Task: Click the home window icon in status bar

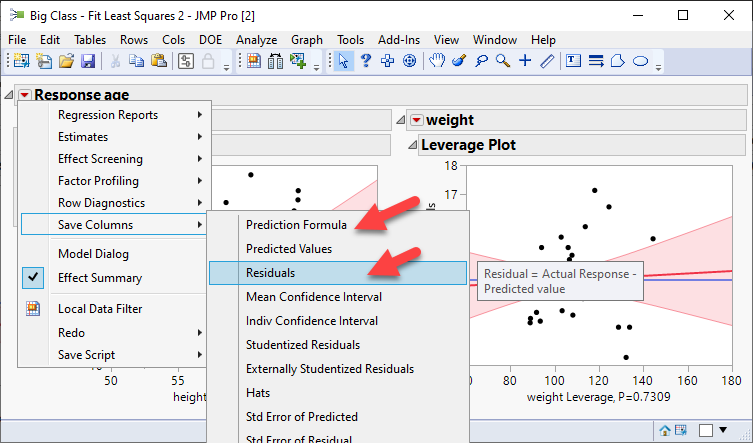Action: (665, 431)
